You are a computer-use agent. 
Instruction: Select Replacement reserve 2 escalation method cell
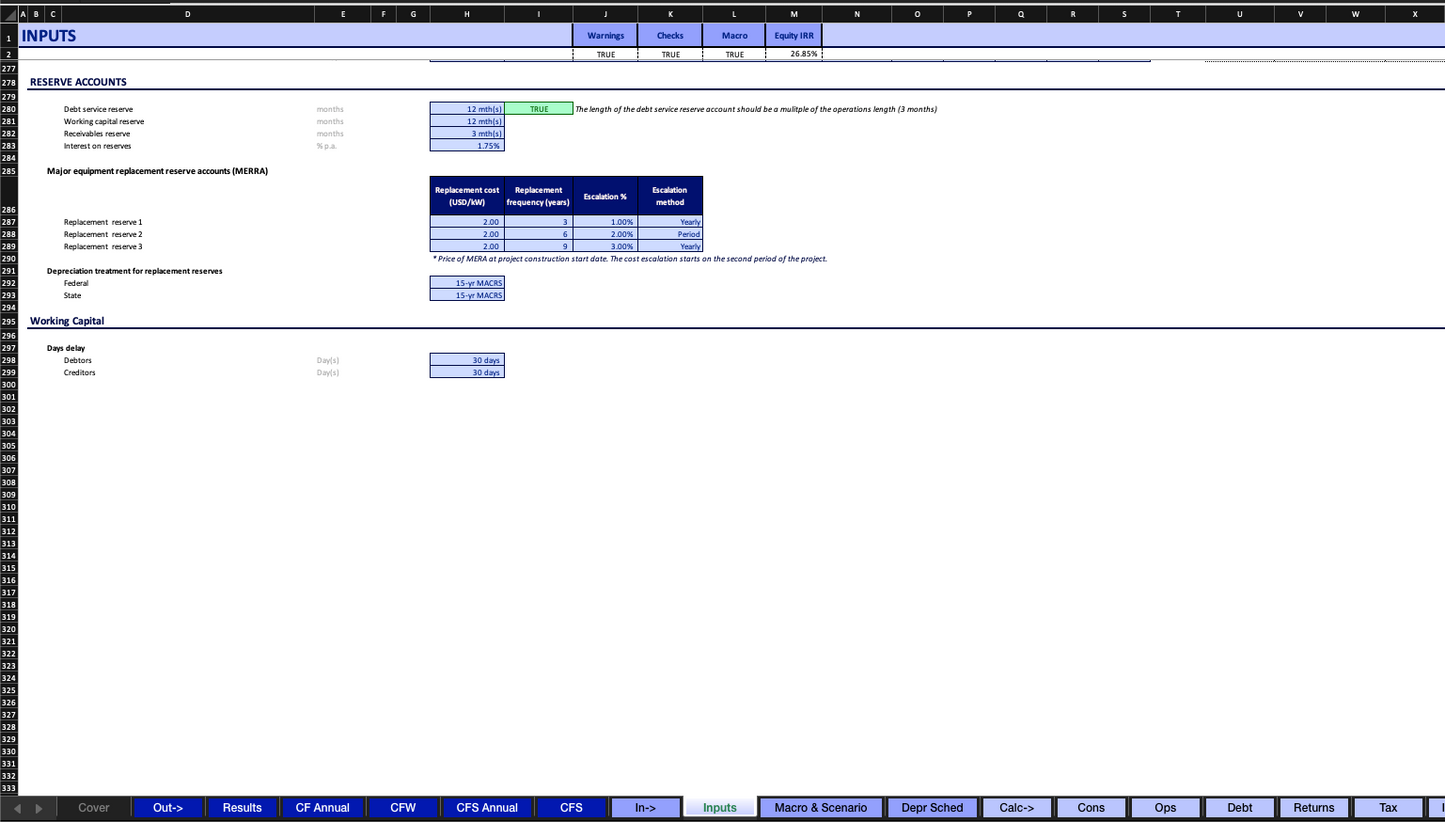pyautogui.click(x=670, y=234)
